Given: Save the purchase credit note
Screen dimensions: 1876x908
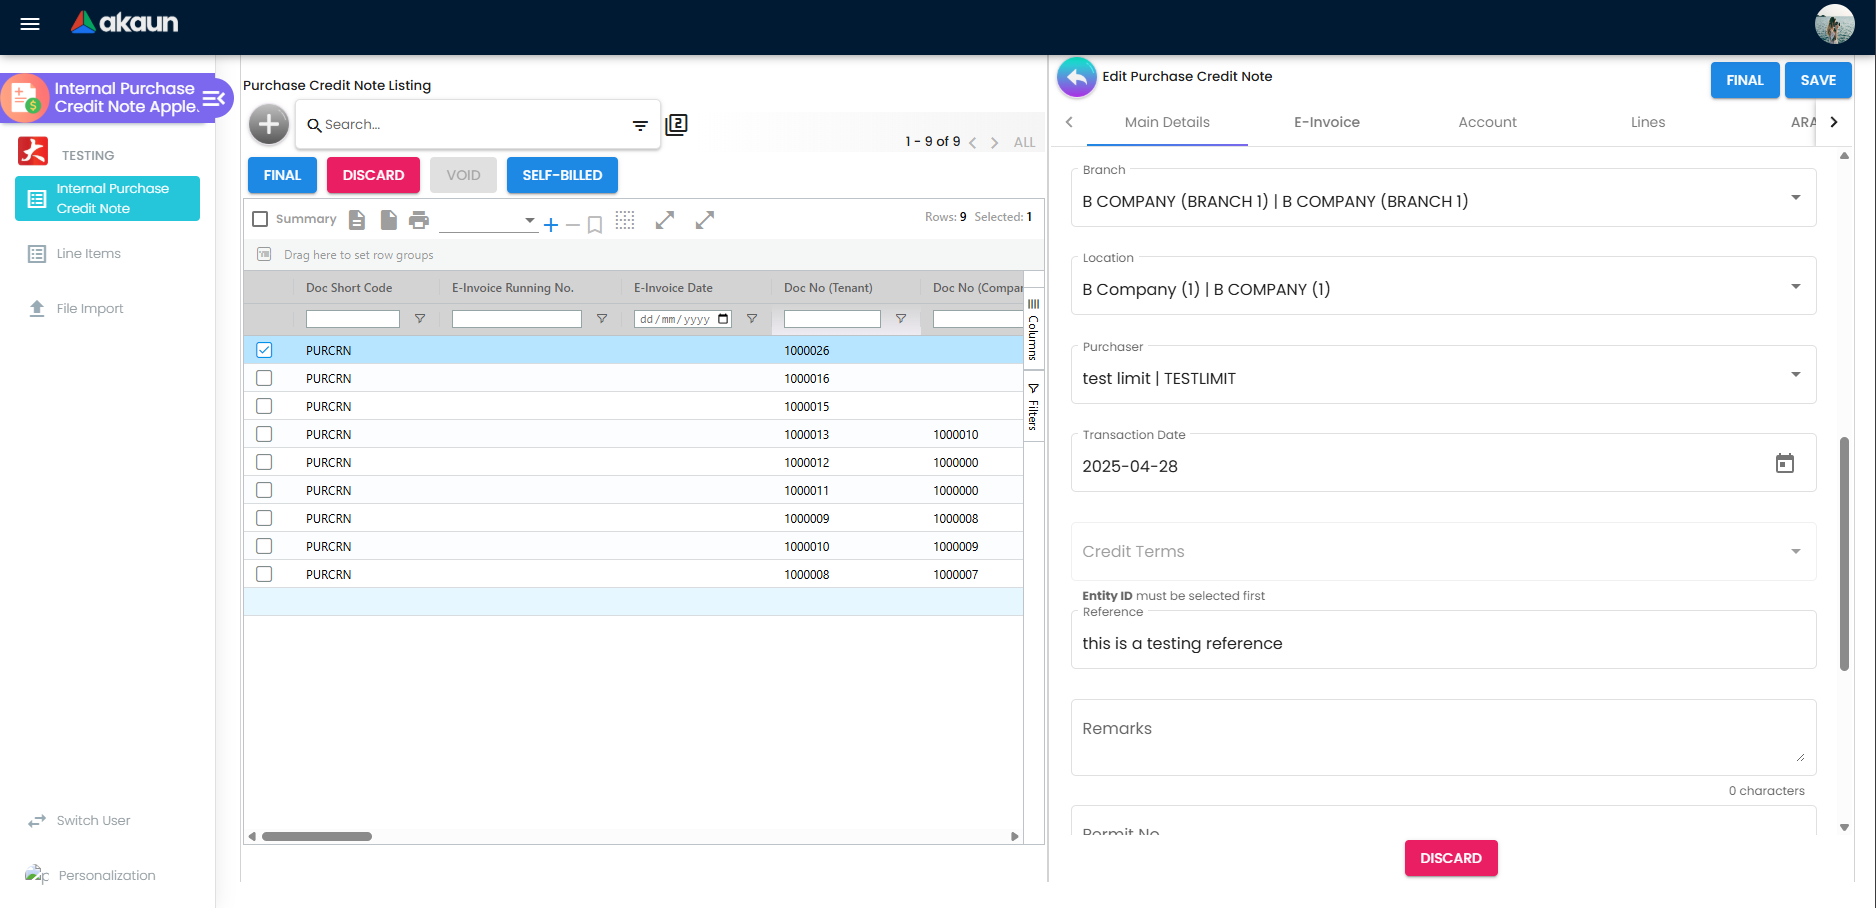Looking at the screenshot, I should [1818, 80].
